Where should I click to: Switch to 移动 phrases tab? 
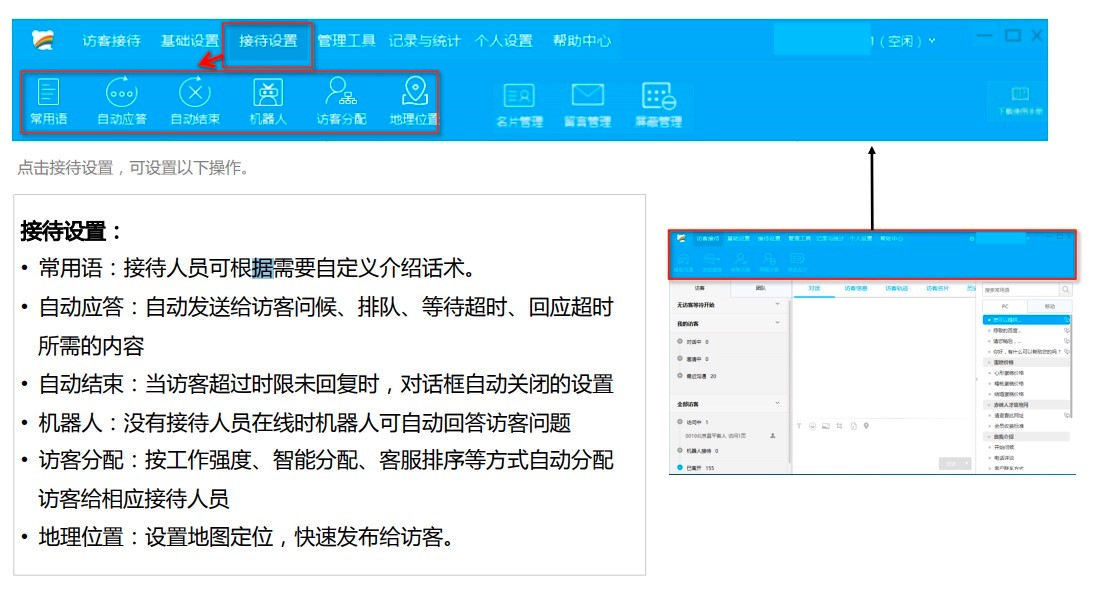(x=1049, y=306)
